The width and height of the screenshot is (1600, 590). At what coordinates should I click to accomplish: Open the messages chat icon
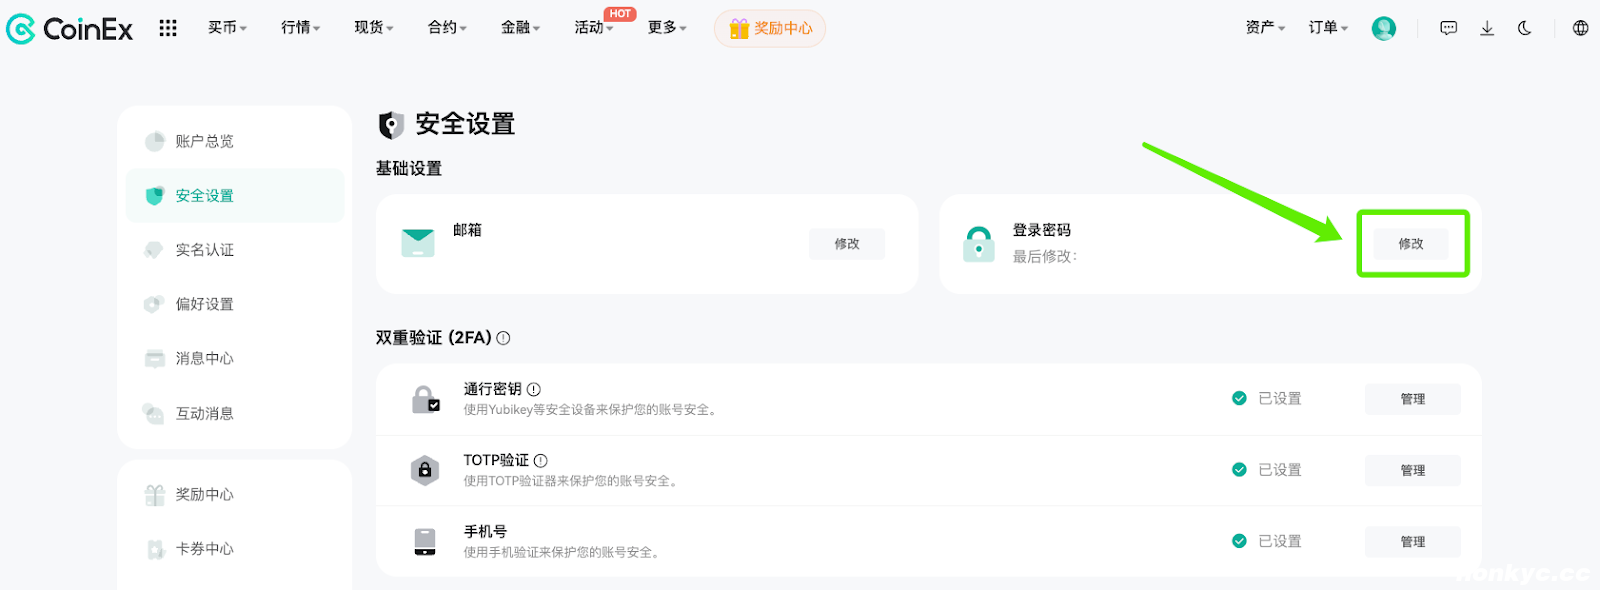1448,28
